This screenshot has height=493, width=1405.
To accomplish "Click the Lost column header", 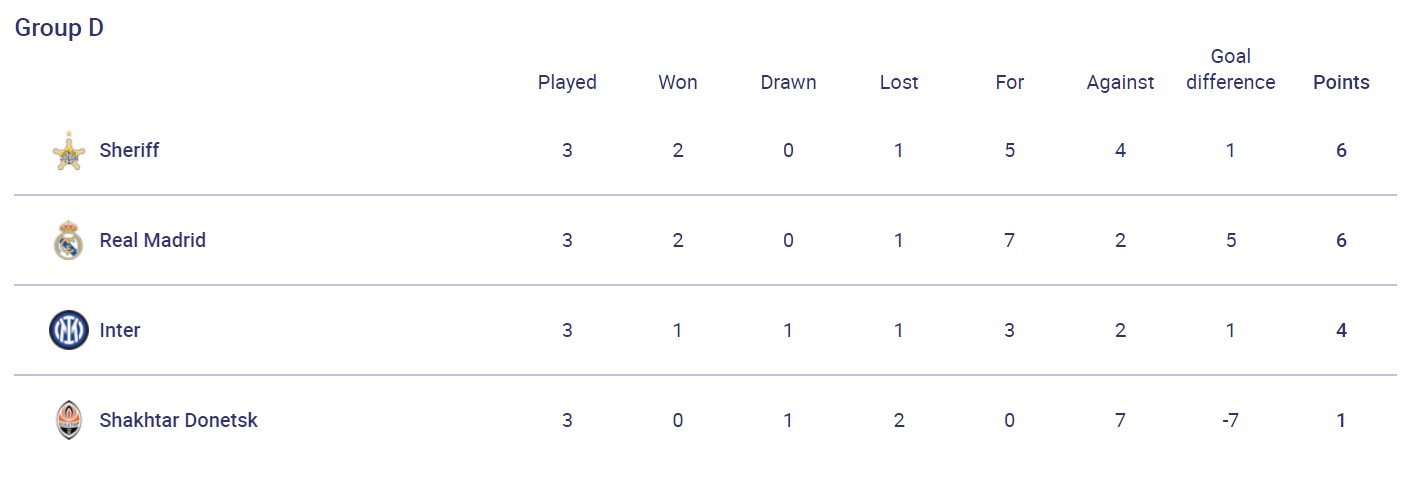I will 898,83.
